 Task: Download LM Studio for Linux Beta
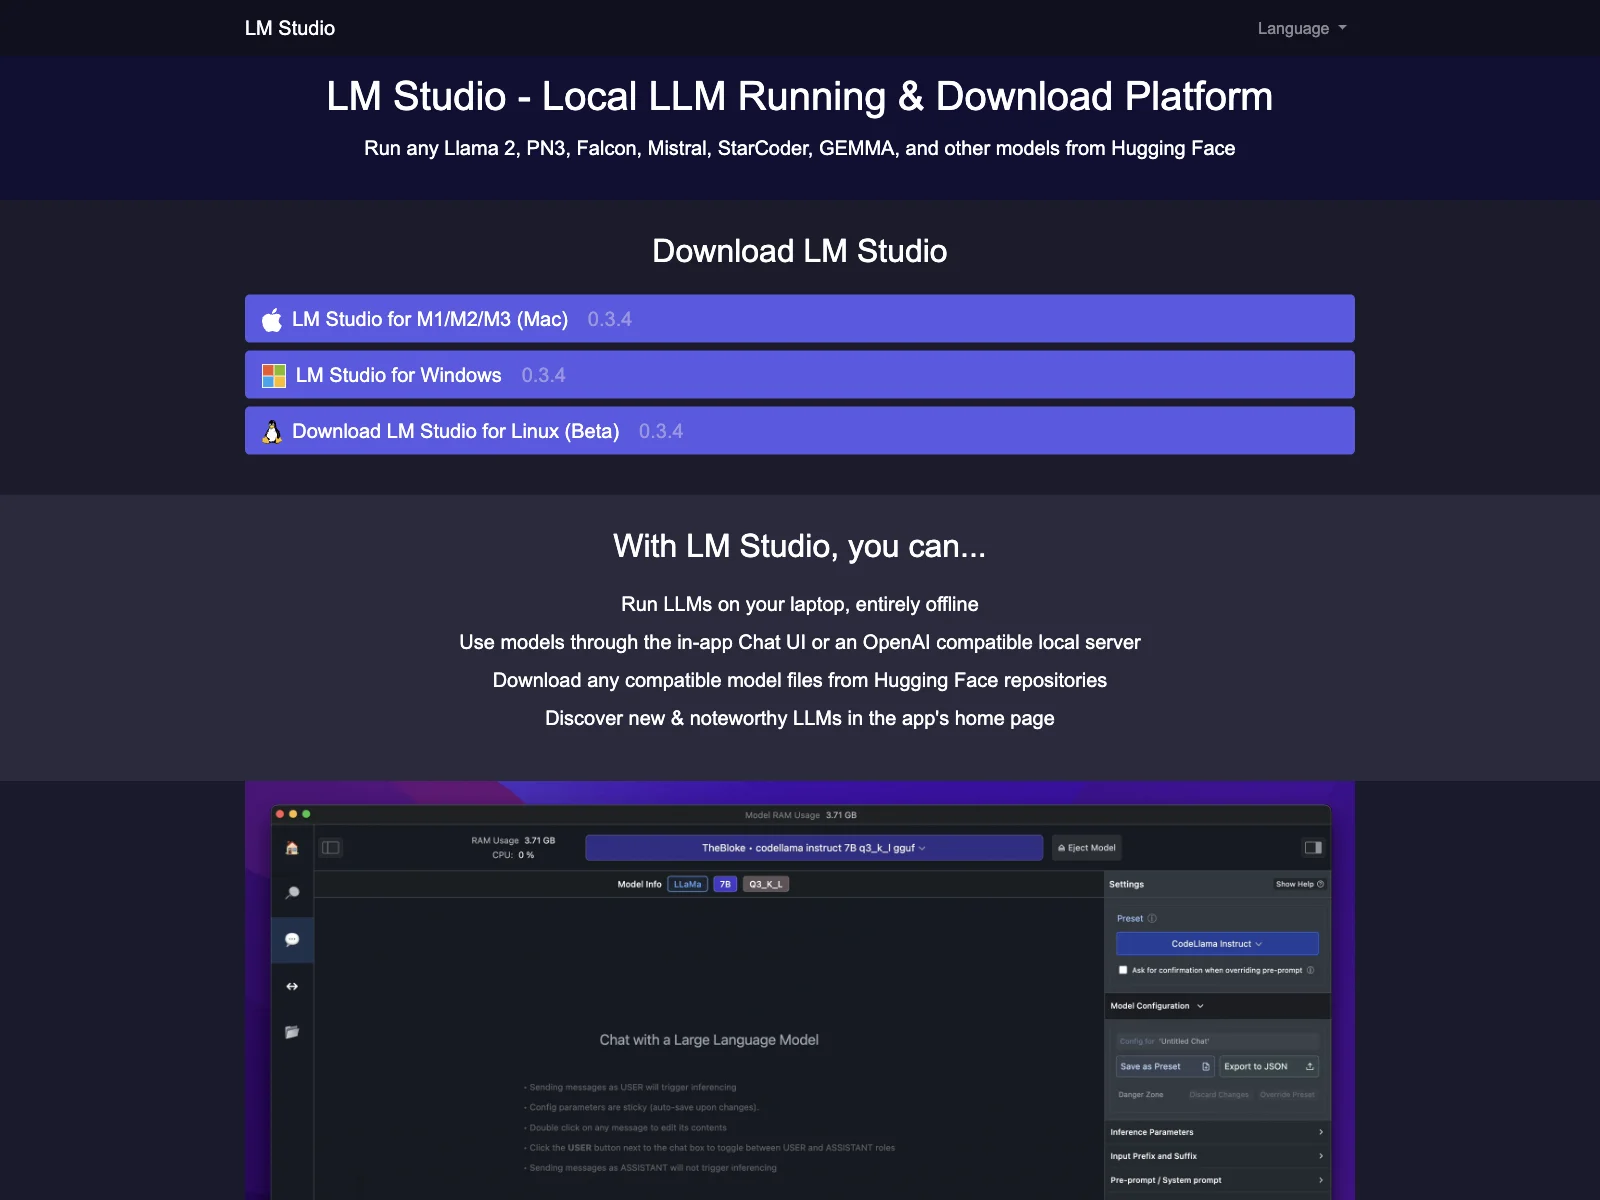pos(800,430)
